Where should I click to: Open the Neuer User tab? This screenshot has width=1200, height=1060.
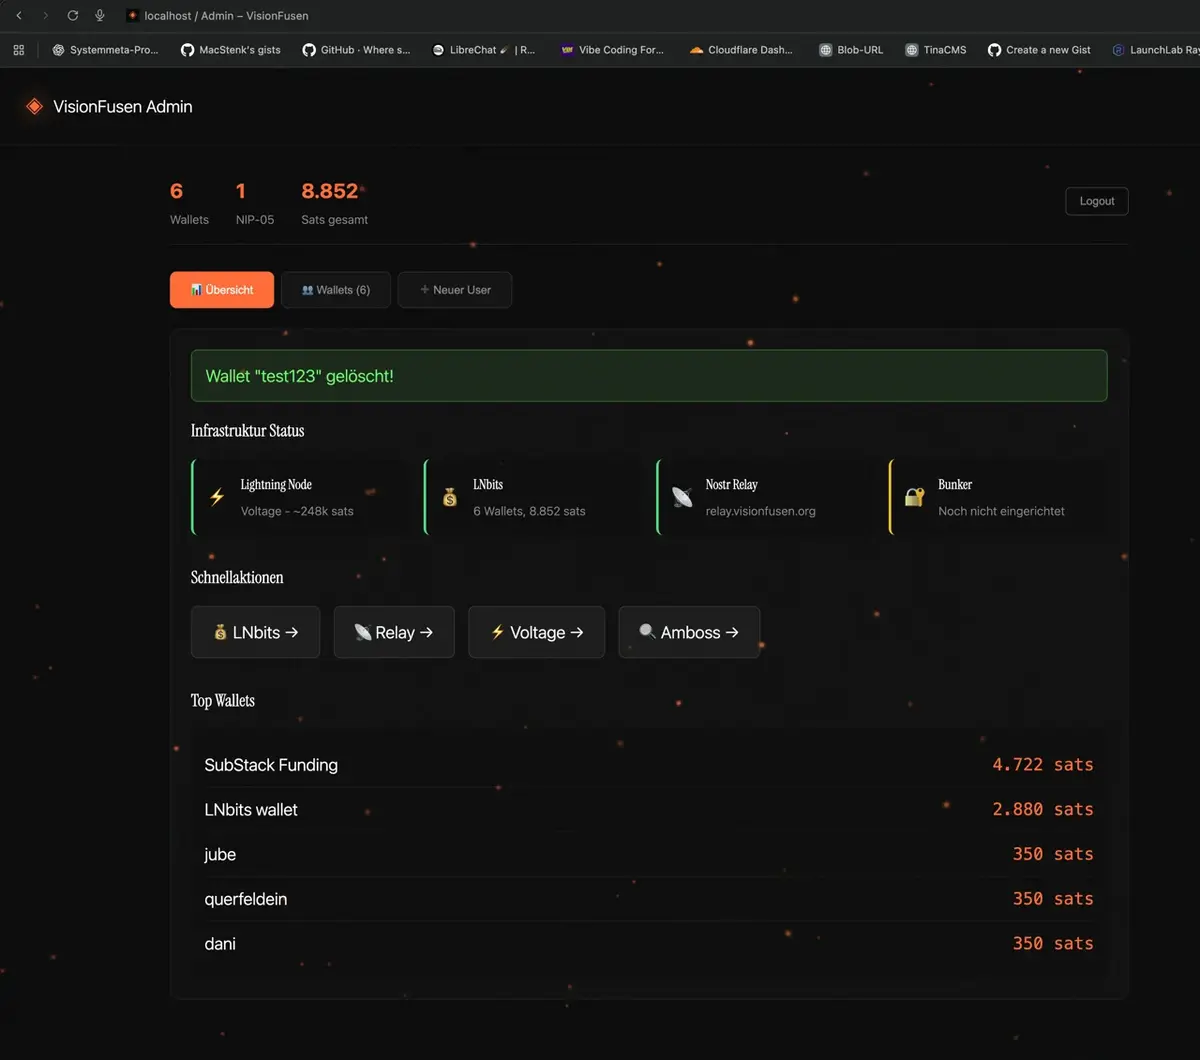[x=455, y=290]
